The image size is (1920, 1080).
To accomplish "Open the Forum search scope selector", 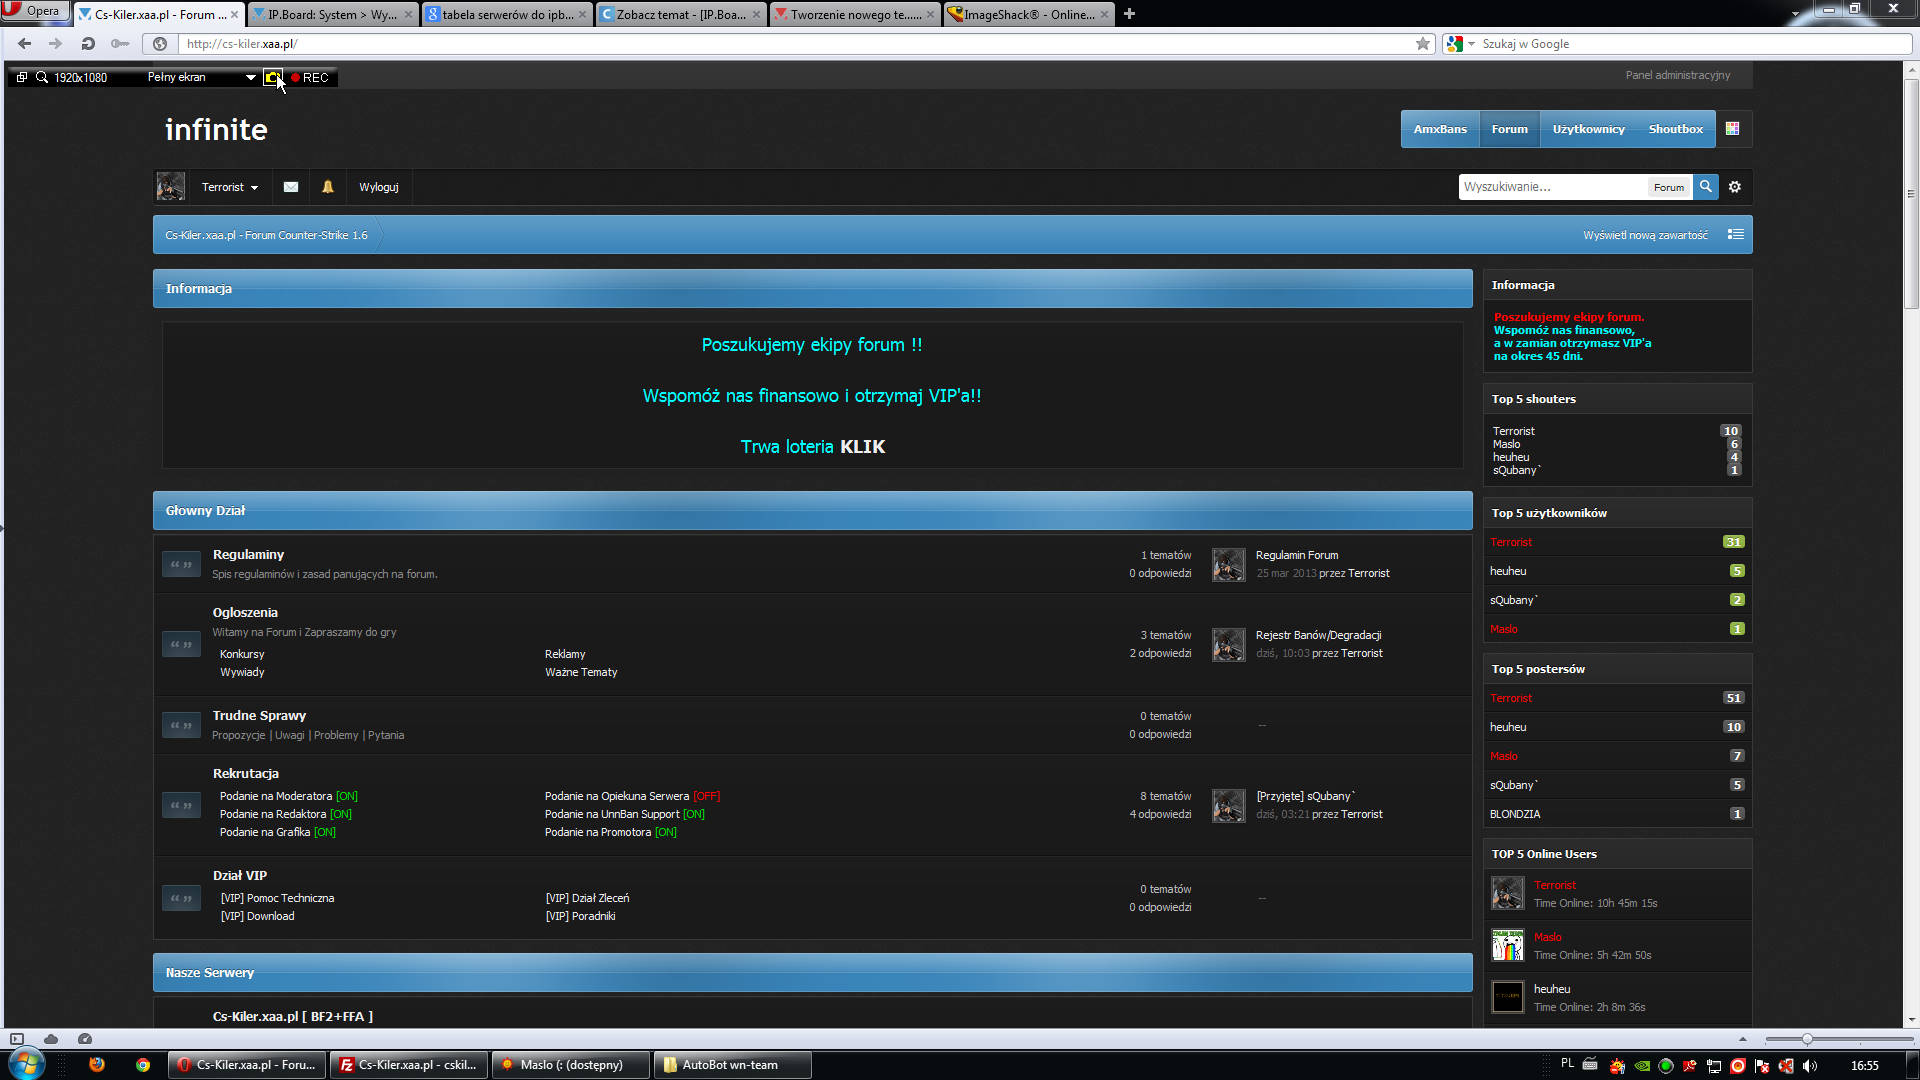I will [1668, 187].
